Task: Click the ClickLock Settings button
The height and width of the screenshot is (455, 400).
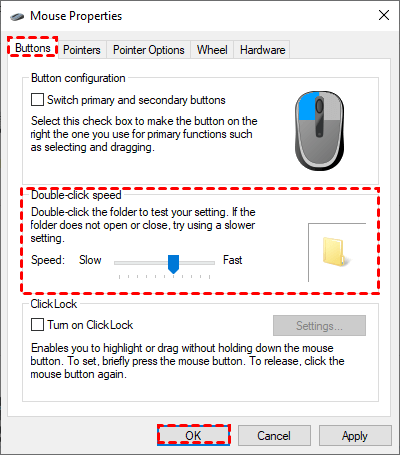Action: click(319, 325)
